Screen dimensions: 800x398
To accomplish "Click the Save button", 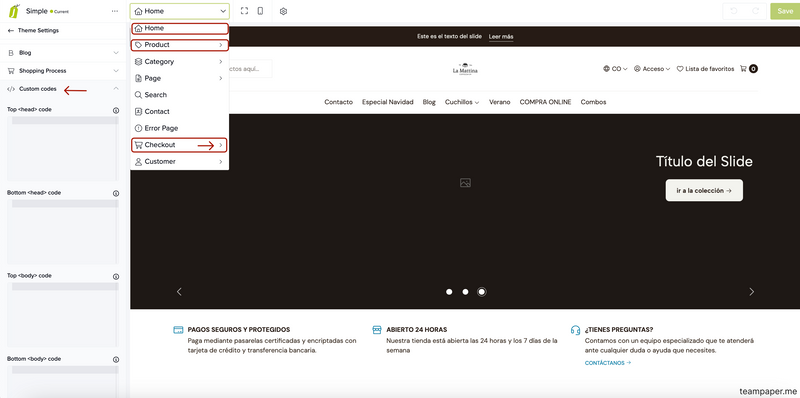I will 785,11.
